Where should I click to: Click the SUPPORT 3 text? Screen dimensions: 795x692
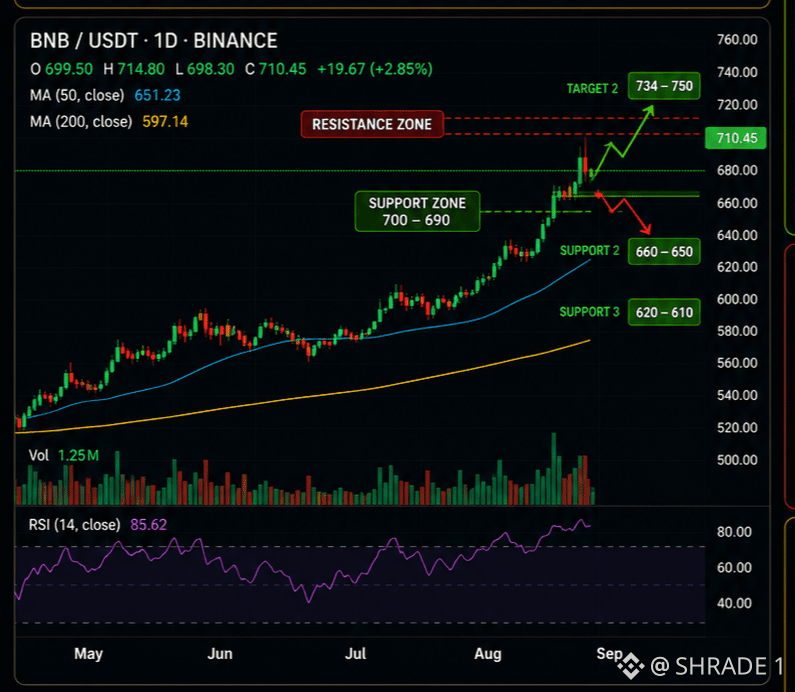[590, 312]
